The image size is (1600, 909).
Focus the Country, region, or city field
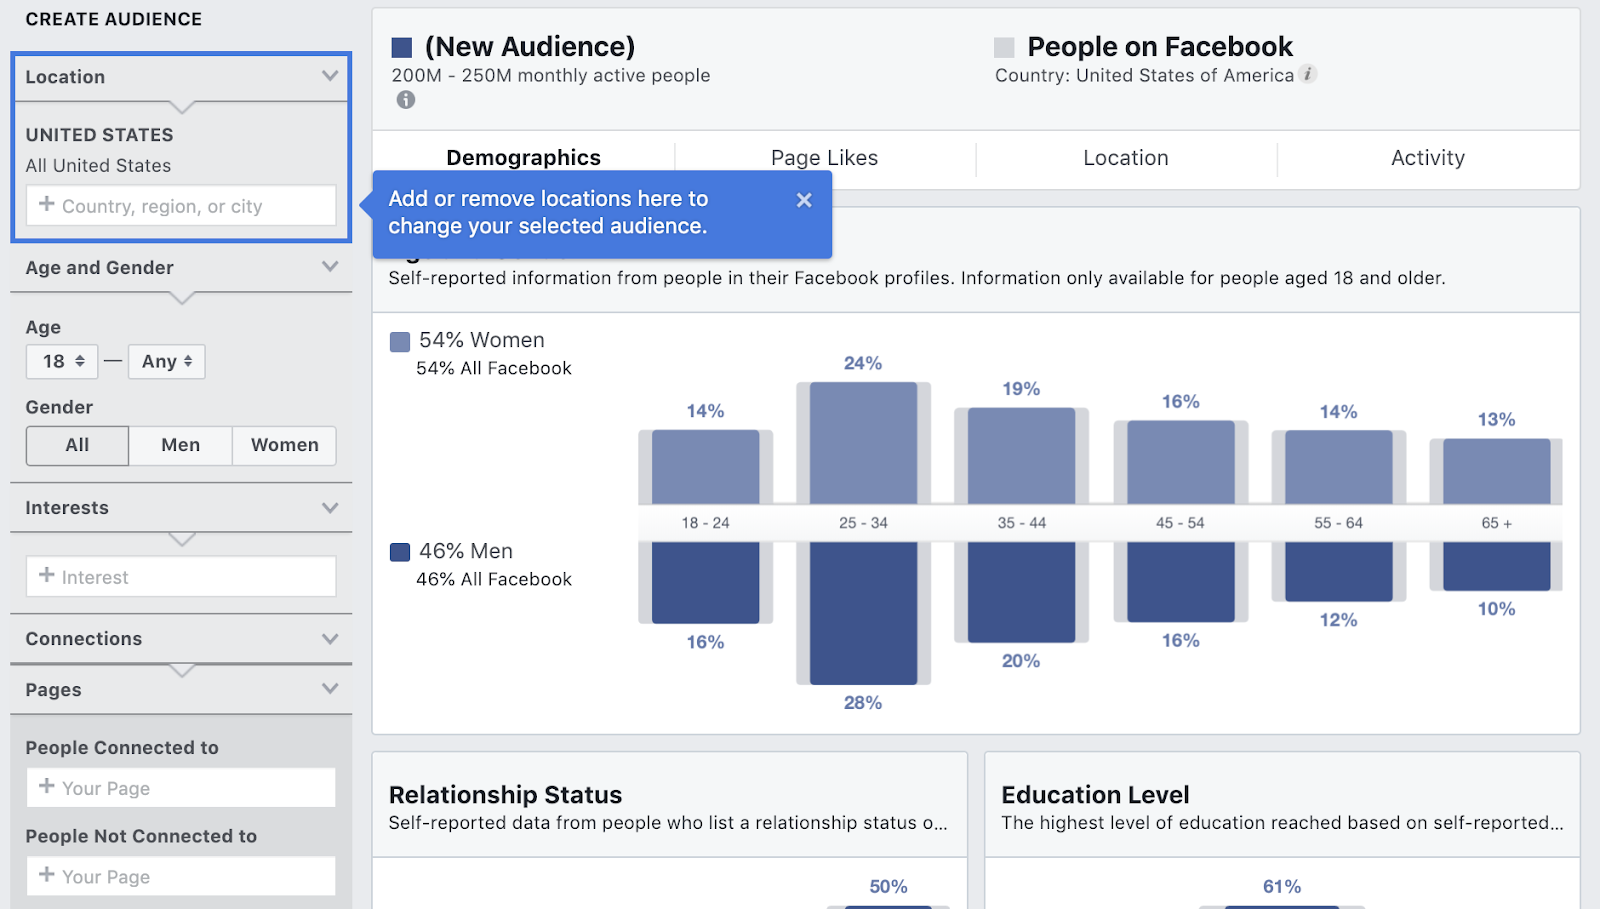[181, 206]
